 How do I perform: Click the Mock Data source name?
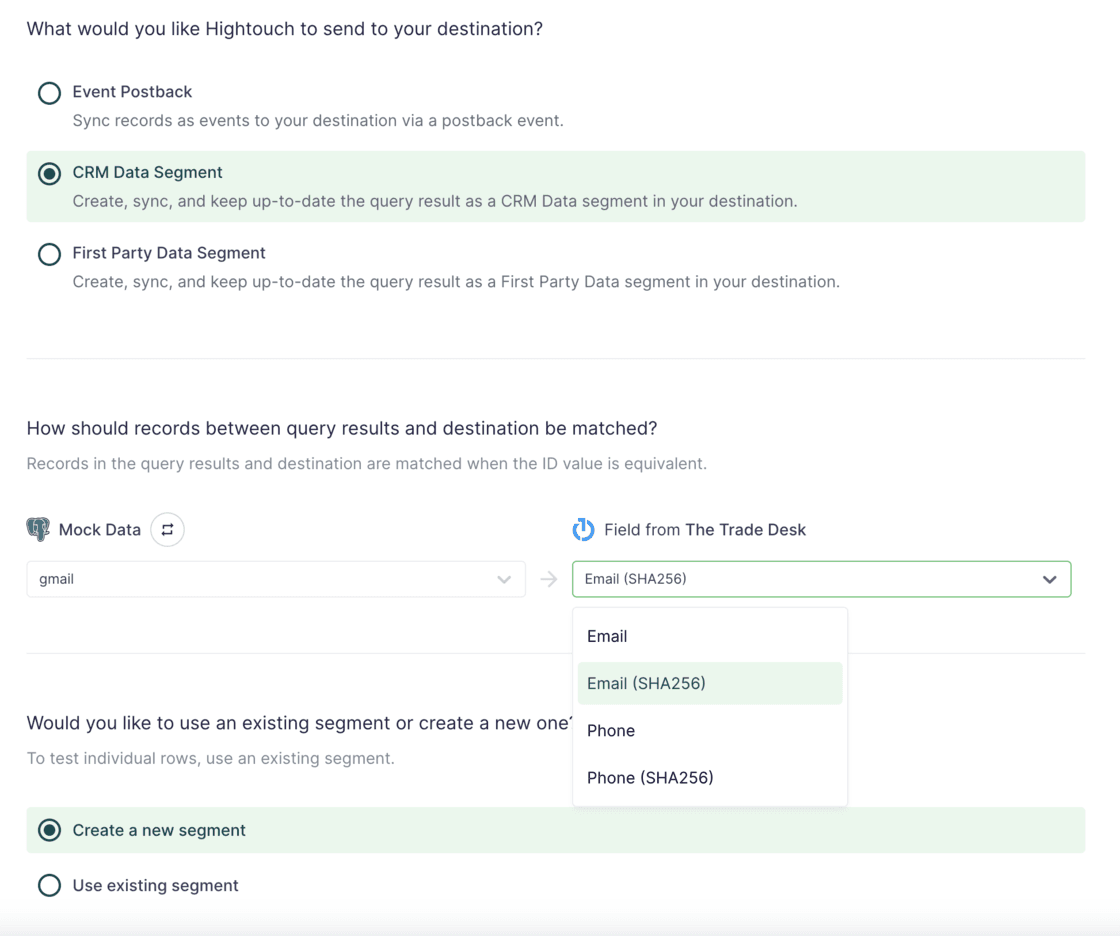[x=100, y=529]
